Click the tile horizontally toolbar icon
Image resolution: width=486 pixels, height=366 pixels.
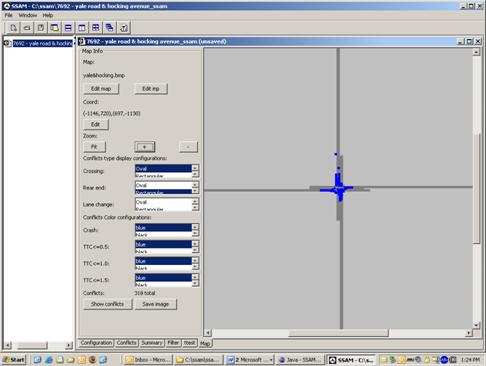tap(68, 28)
